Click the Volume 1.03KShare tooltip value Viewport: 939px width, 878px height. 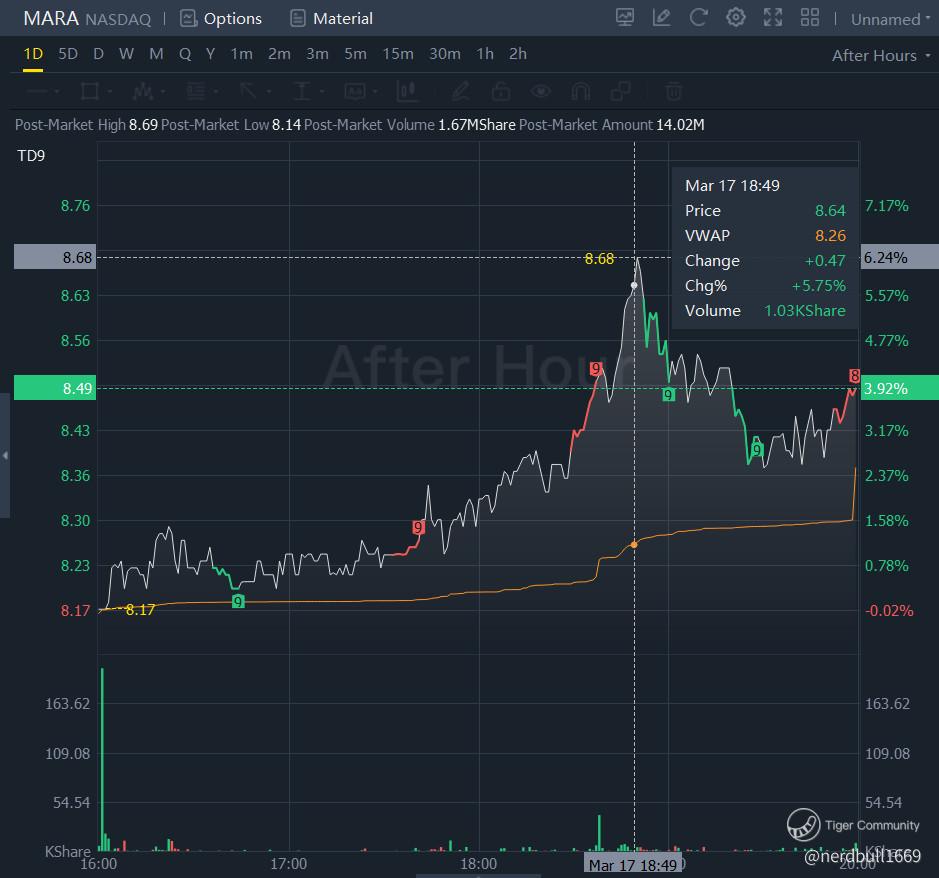(x=805, y=311)
